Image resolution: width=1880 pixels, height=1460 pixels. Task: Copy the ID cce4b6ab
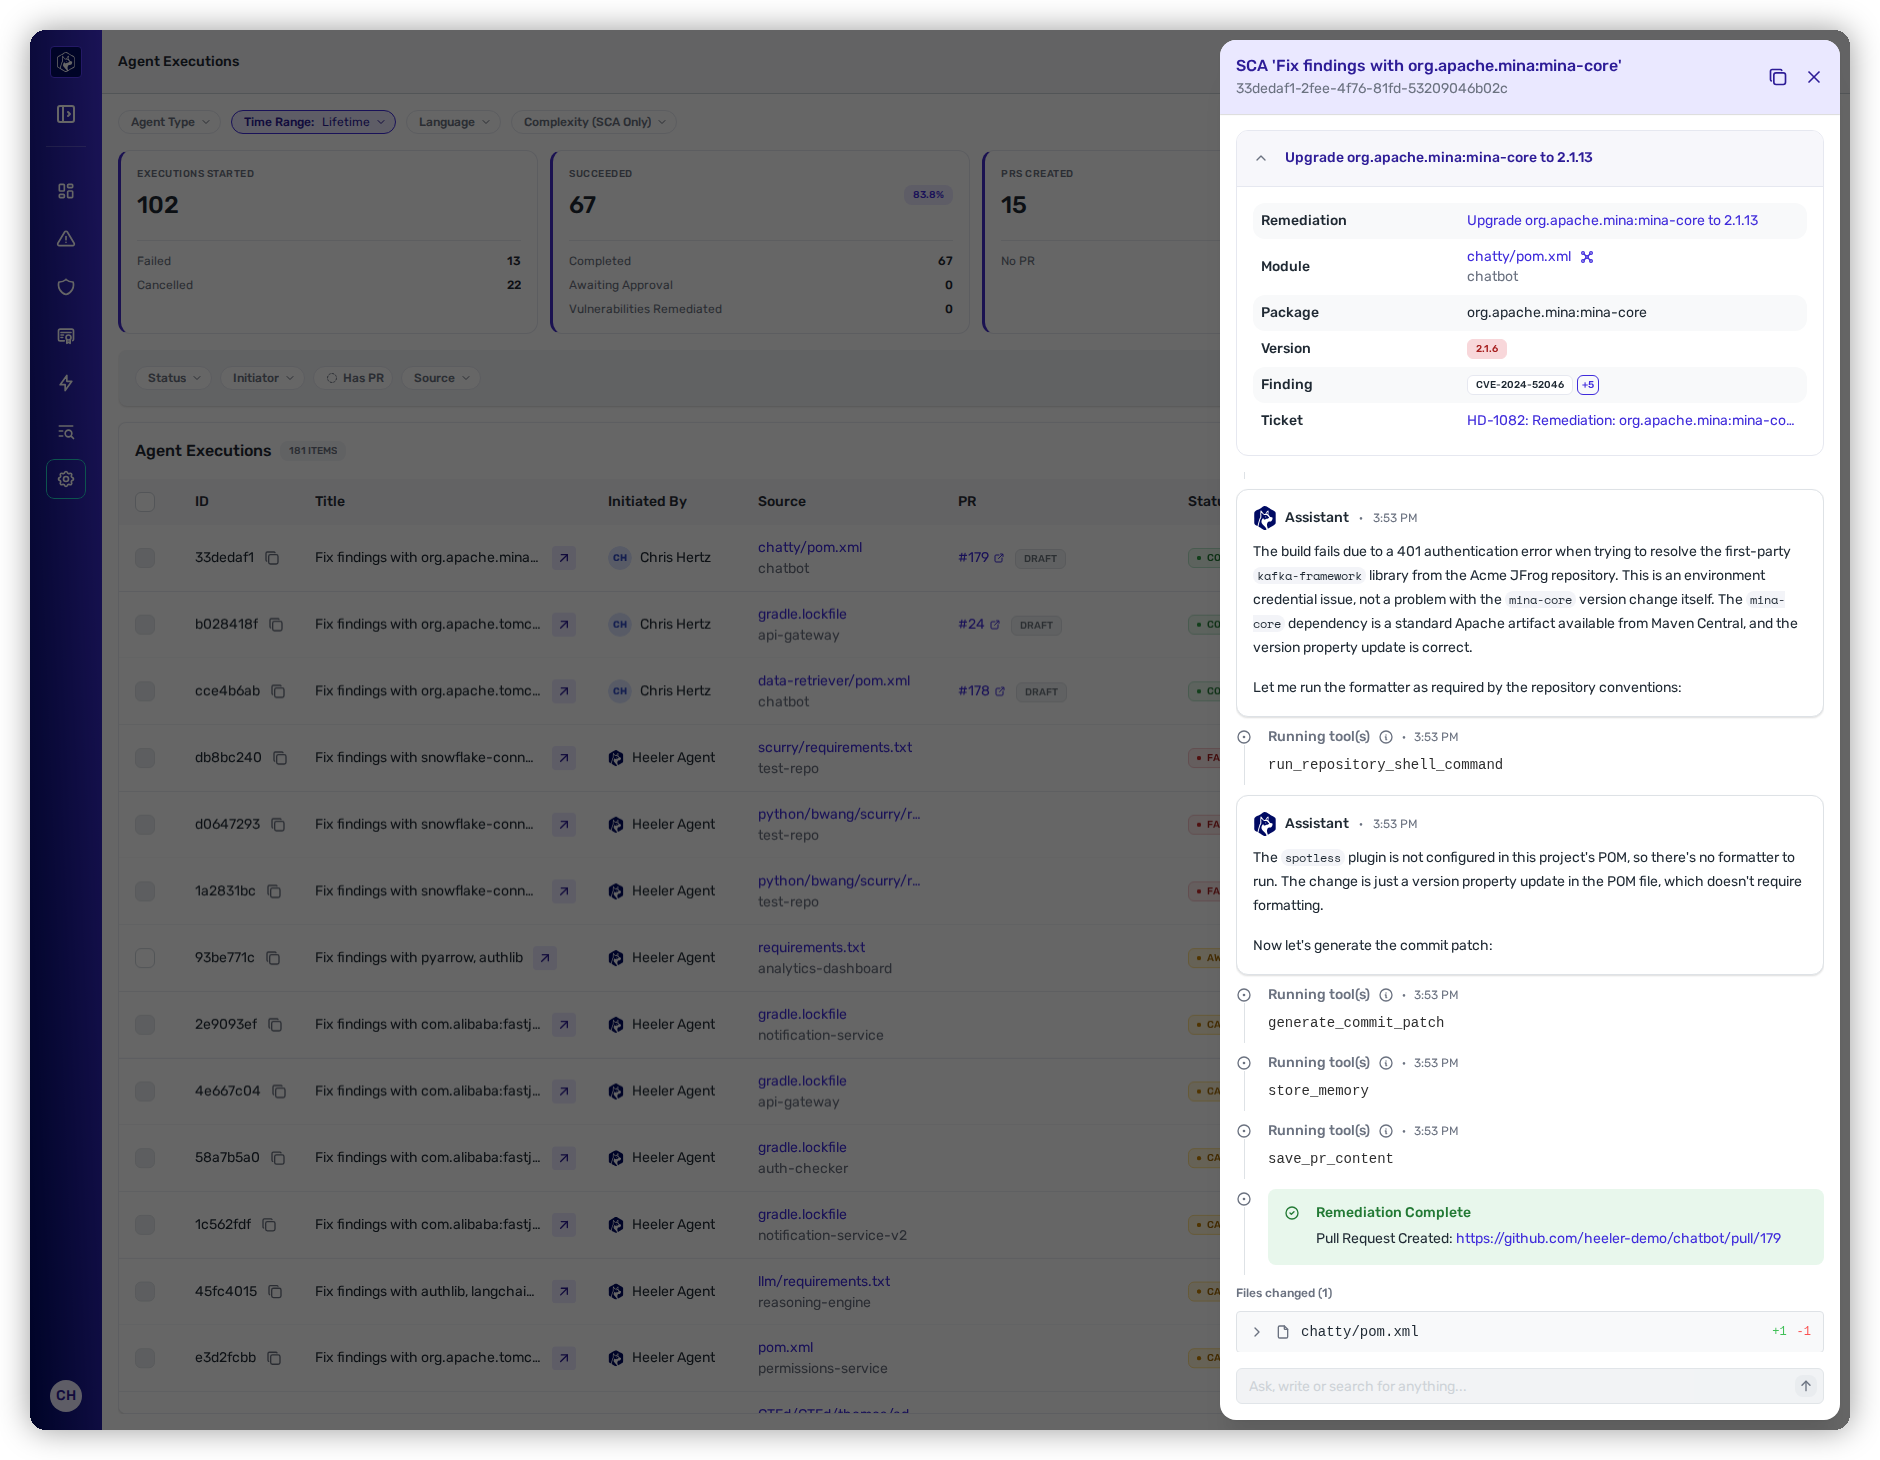(x=278, y=691)
